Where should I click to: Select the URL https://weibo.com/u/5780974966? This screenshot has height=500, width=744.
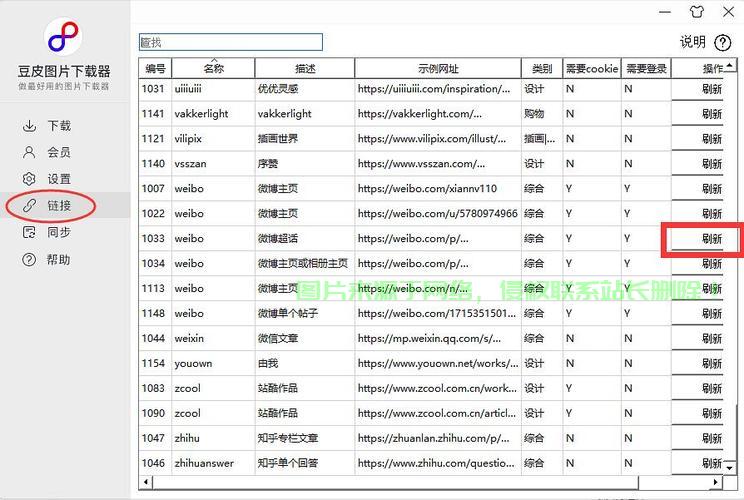[x=437, y=213]
